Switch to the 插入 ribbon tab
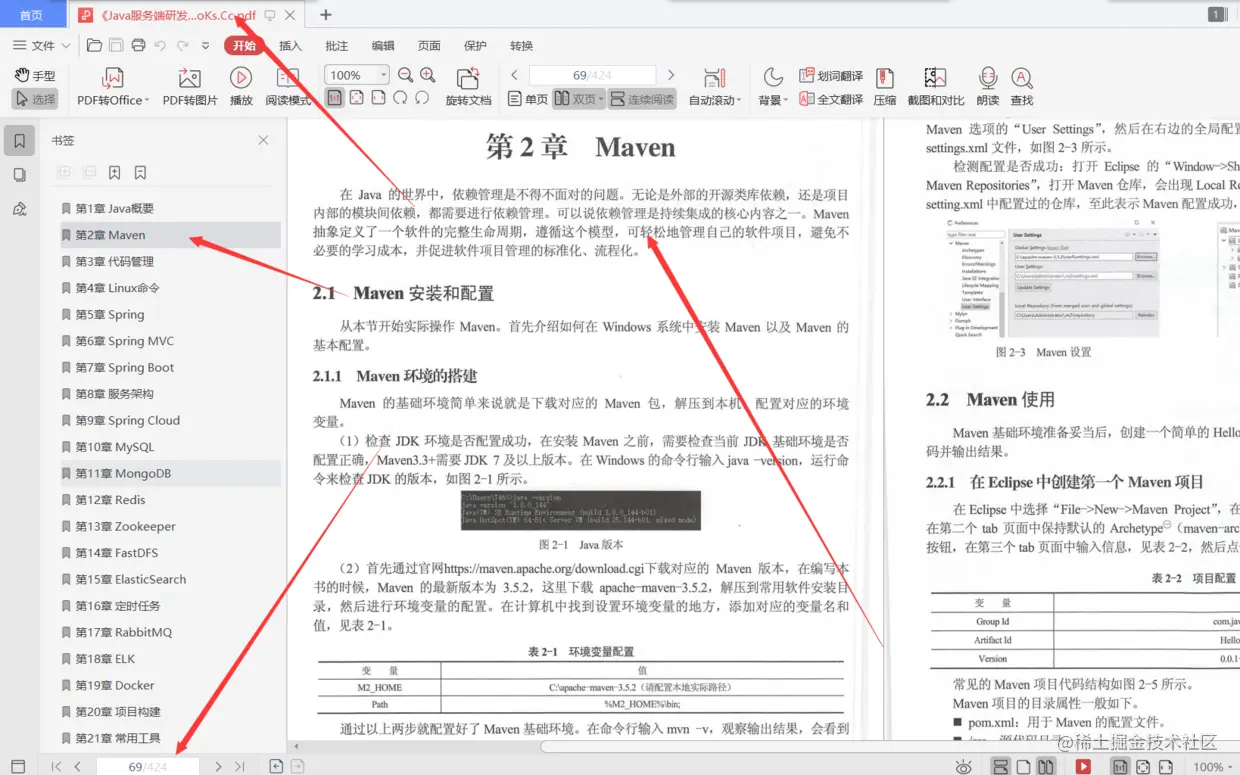 tap(290, 45)
